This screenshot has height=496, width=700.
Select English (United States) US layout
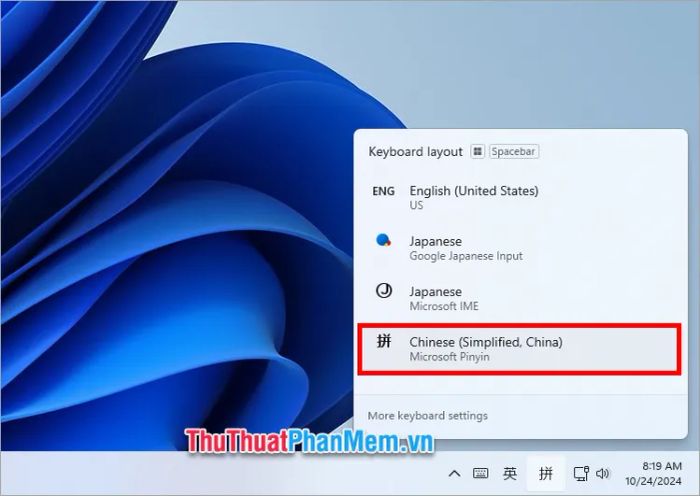tap(473, 197)
